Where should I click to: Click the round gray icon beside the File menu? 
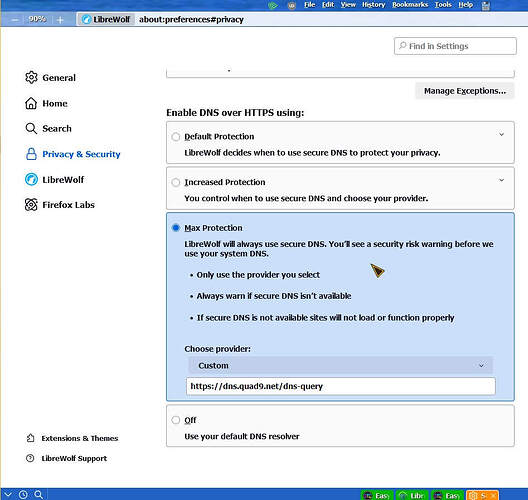tap(292, 5)
